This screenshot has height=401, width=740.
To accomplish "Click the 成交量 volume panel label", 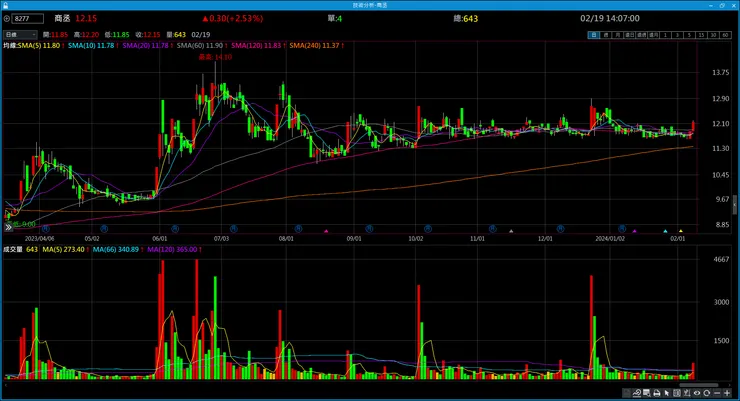I will click(13, 249).
